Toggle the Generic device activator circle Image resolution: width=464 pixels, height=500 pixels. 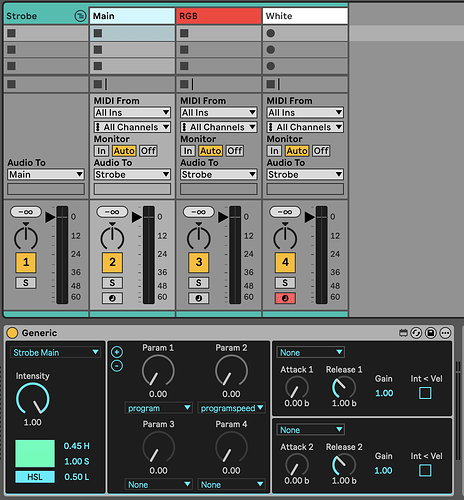(12, 333)
